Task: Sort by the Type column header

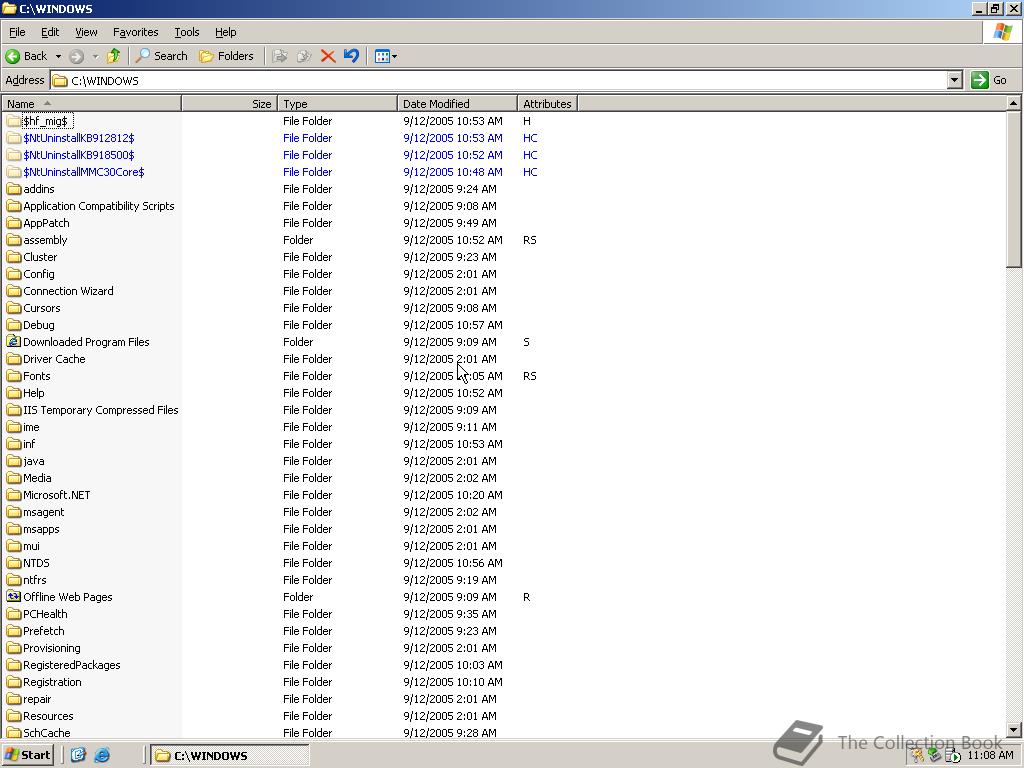Action: coord(338,104)
